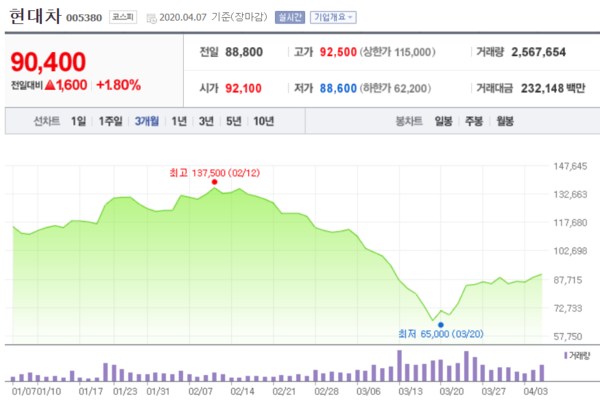The width and height of the screenshot is (600, 410).
Task: Switch to the 3년 chart range
Action: click(206, 121)
